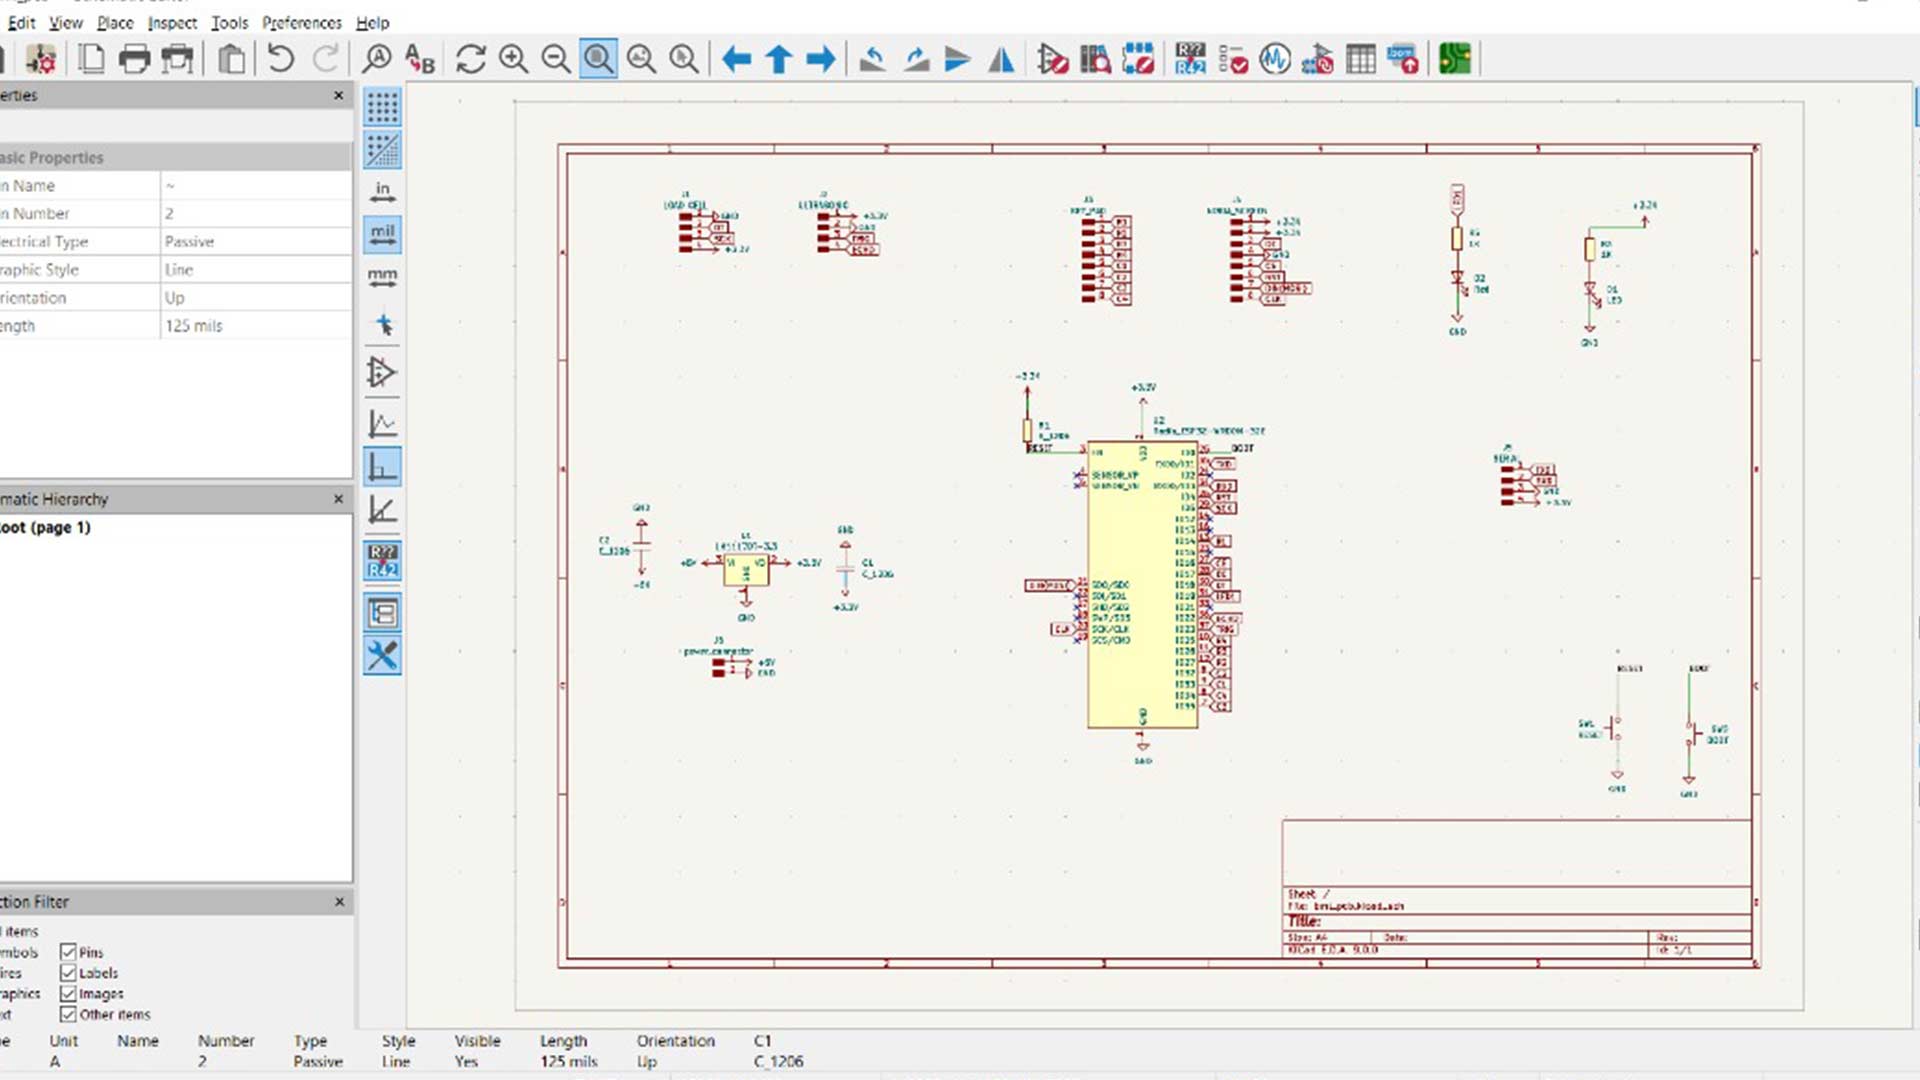Uncheck the Pins selection filter

click(x=68, y=952)
